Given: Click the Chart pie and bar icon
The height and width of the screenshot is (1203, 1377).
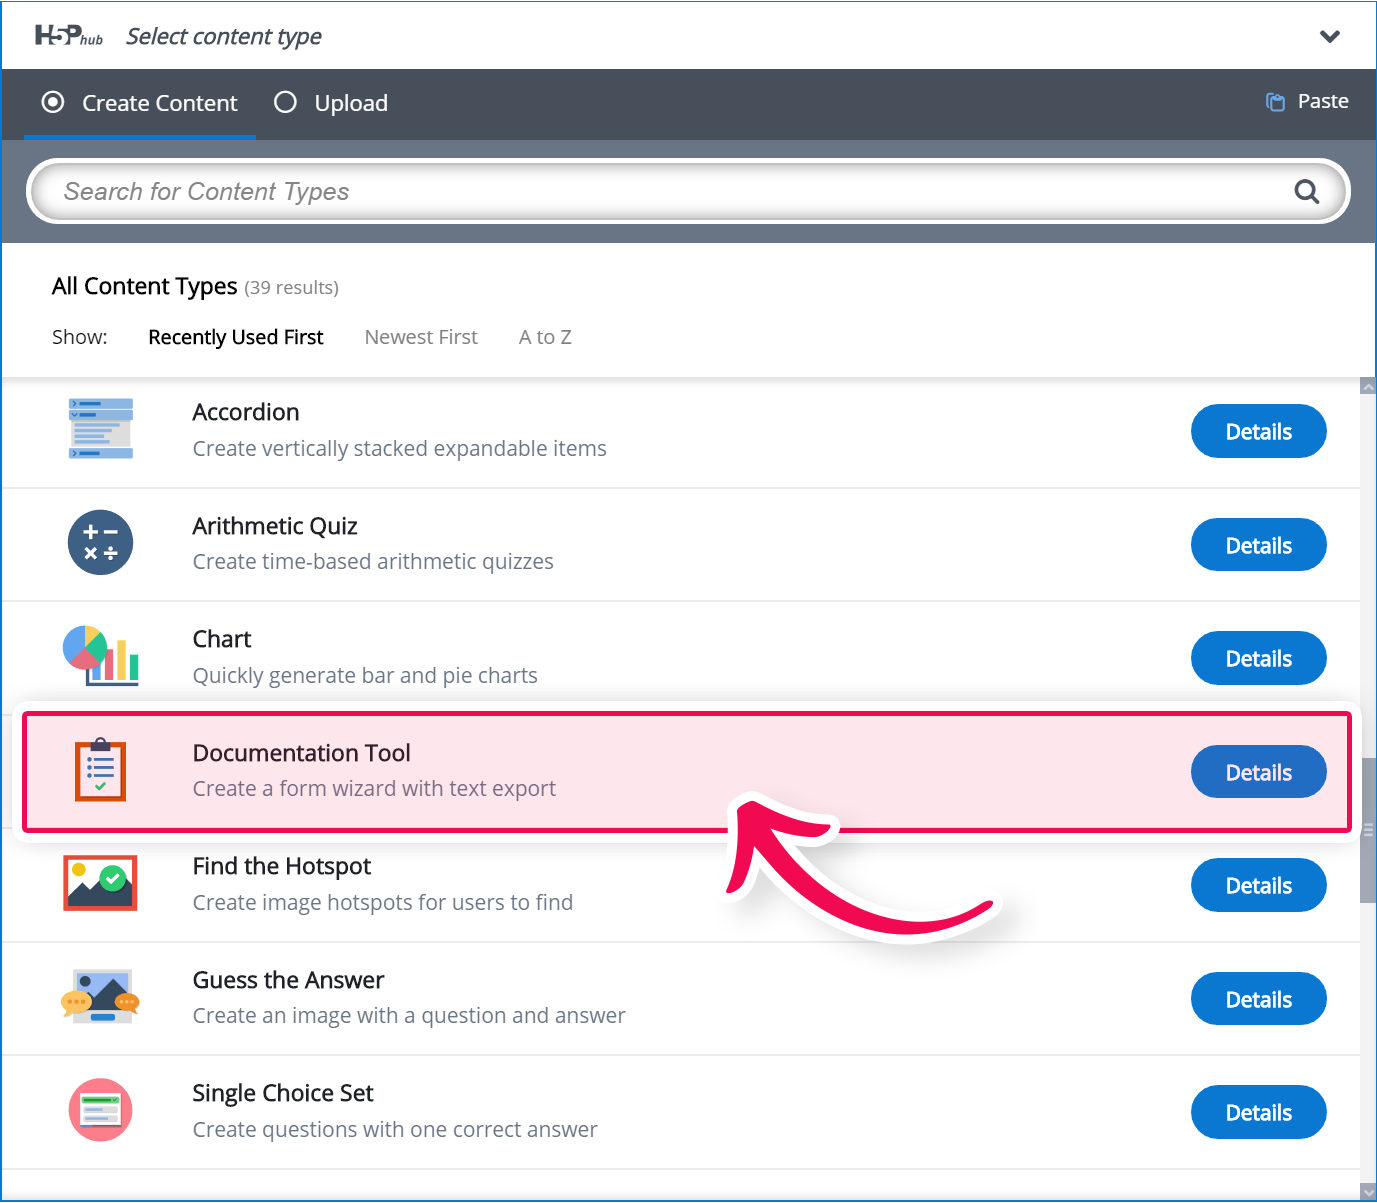Looking at the screenshot, I should pyautogui.click(x=100, y=655).
